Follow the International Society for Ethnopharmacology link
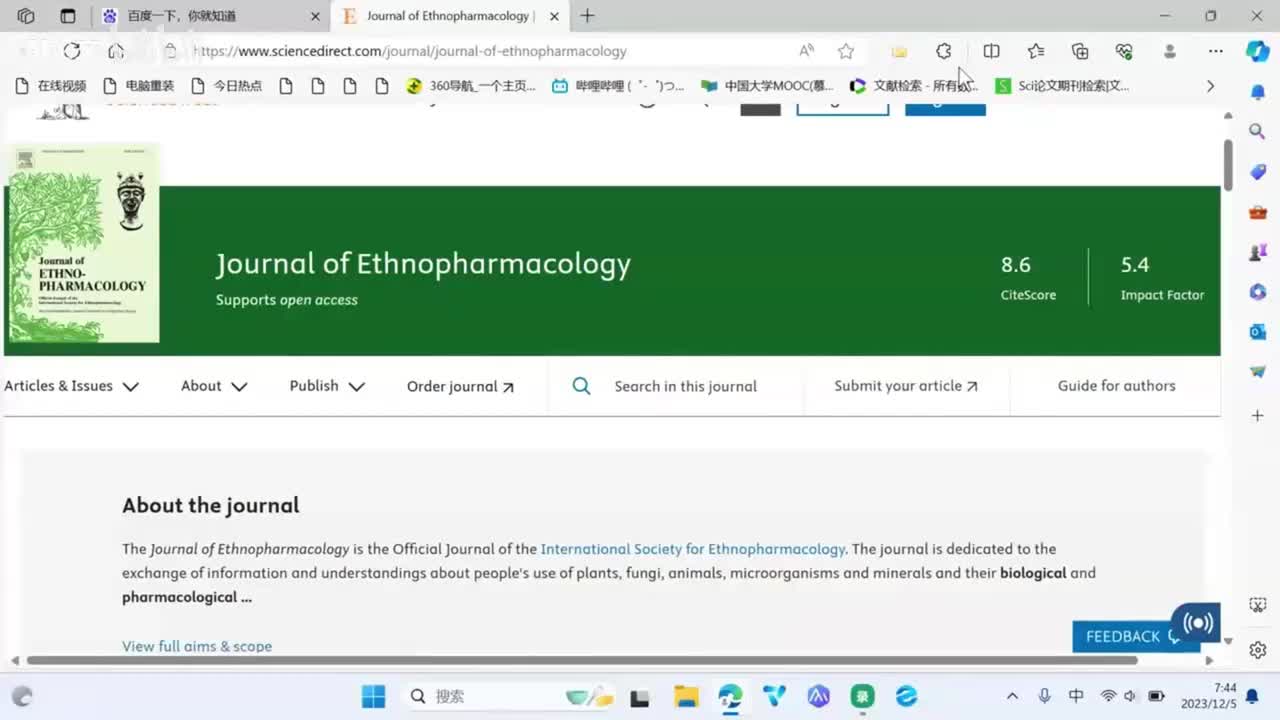The image size is (1280, 720). tap(693, 549)
